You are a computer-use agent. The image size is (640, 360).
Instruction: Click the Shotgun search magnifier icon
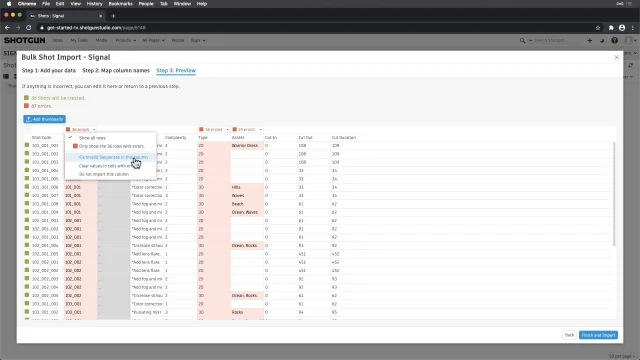(522, 40)
